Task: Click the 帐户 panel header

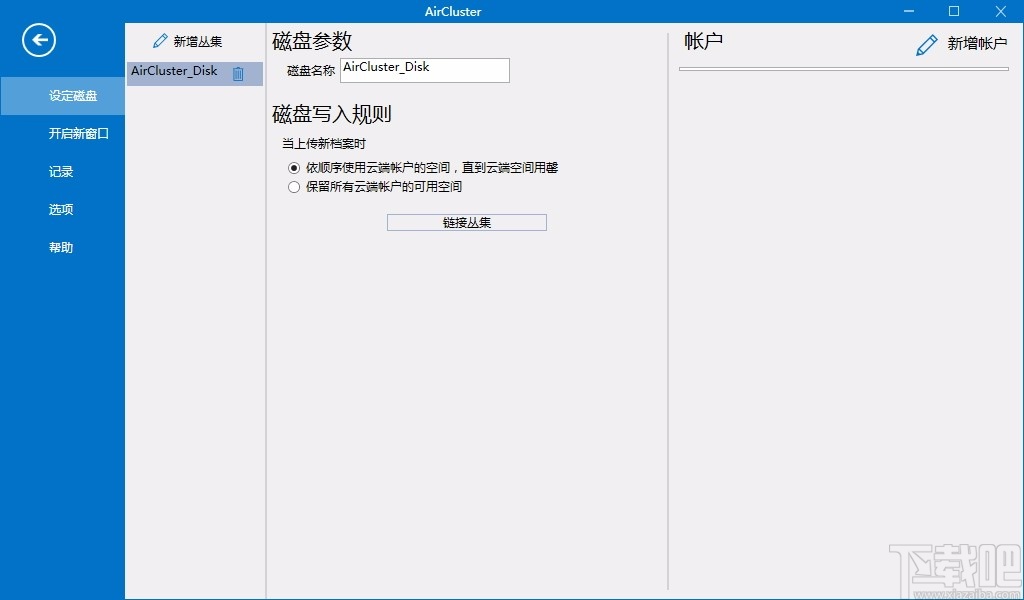Action: pos(702,41)
